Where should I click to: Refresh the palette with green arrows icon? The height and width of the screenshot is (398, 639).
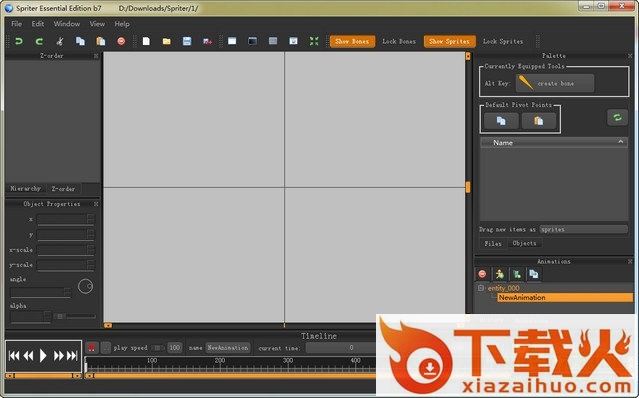[x=617, y=118]
